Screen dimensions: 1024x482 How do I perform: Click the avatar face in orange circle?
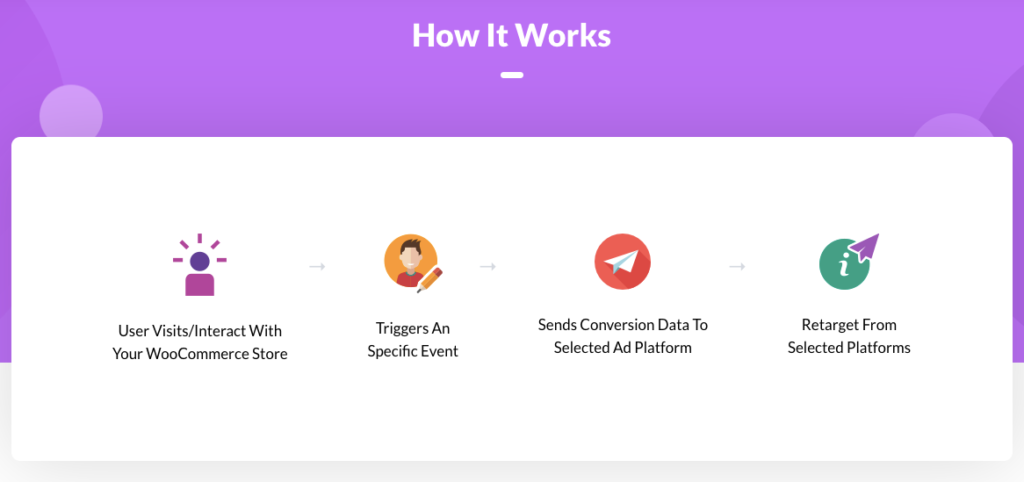click(x=408, y=259)
